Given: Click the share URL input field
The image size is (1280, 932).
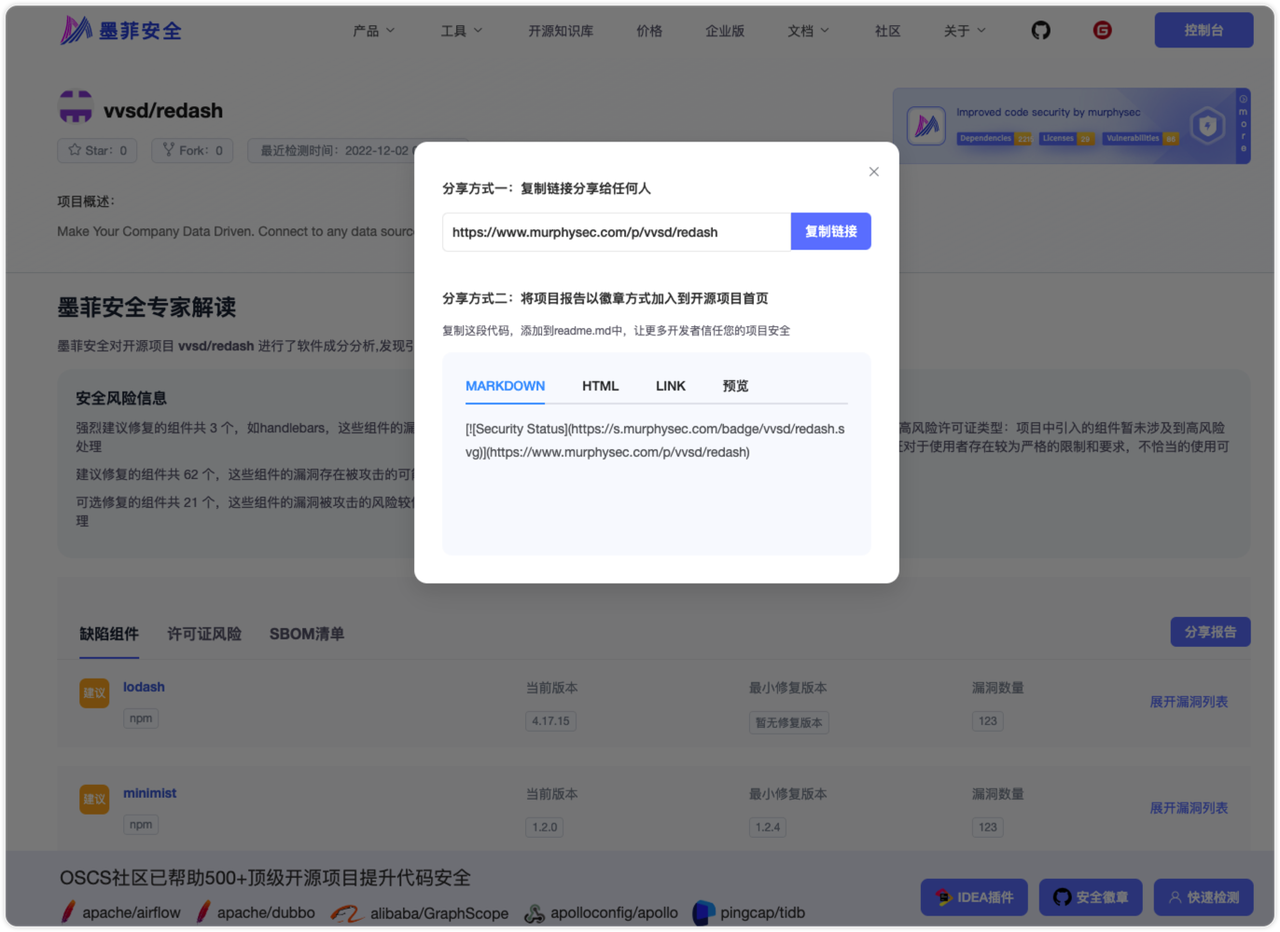Looking at the screenshot, I should (x=616, y=232).
